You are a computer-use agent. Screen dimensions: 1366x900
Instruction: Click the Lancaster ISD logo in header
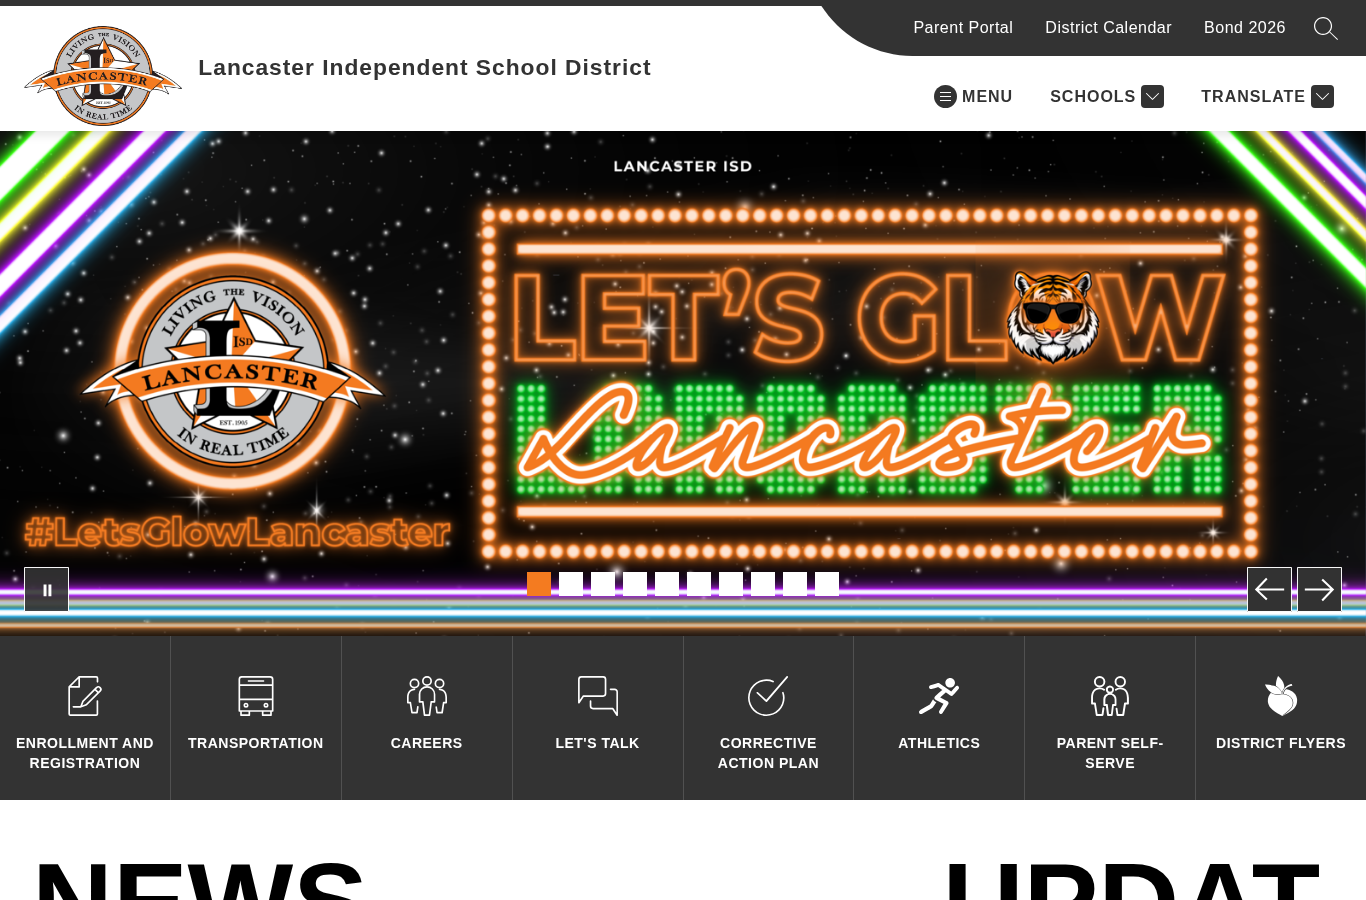coord(103,76)
